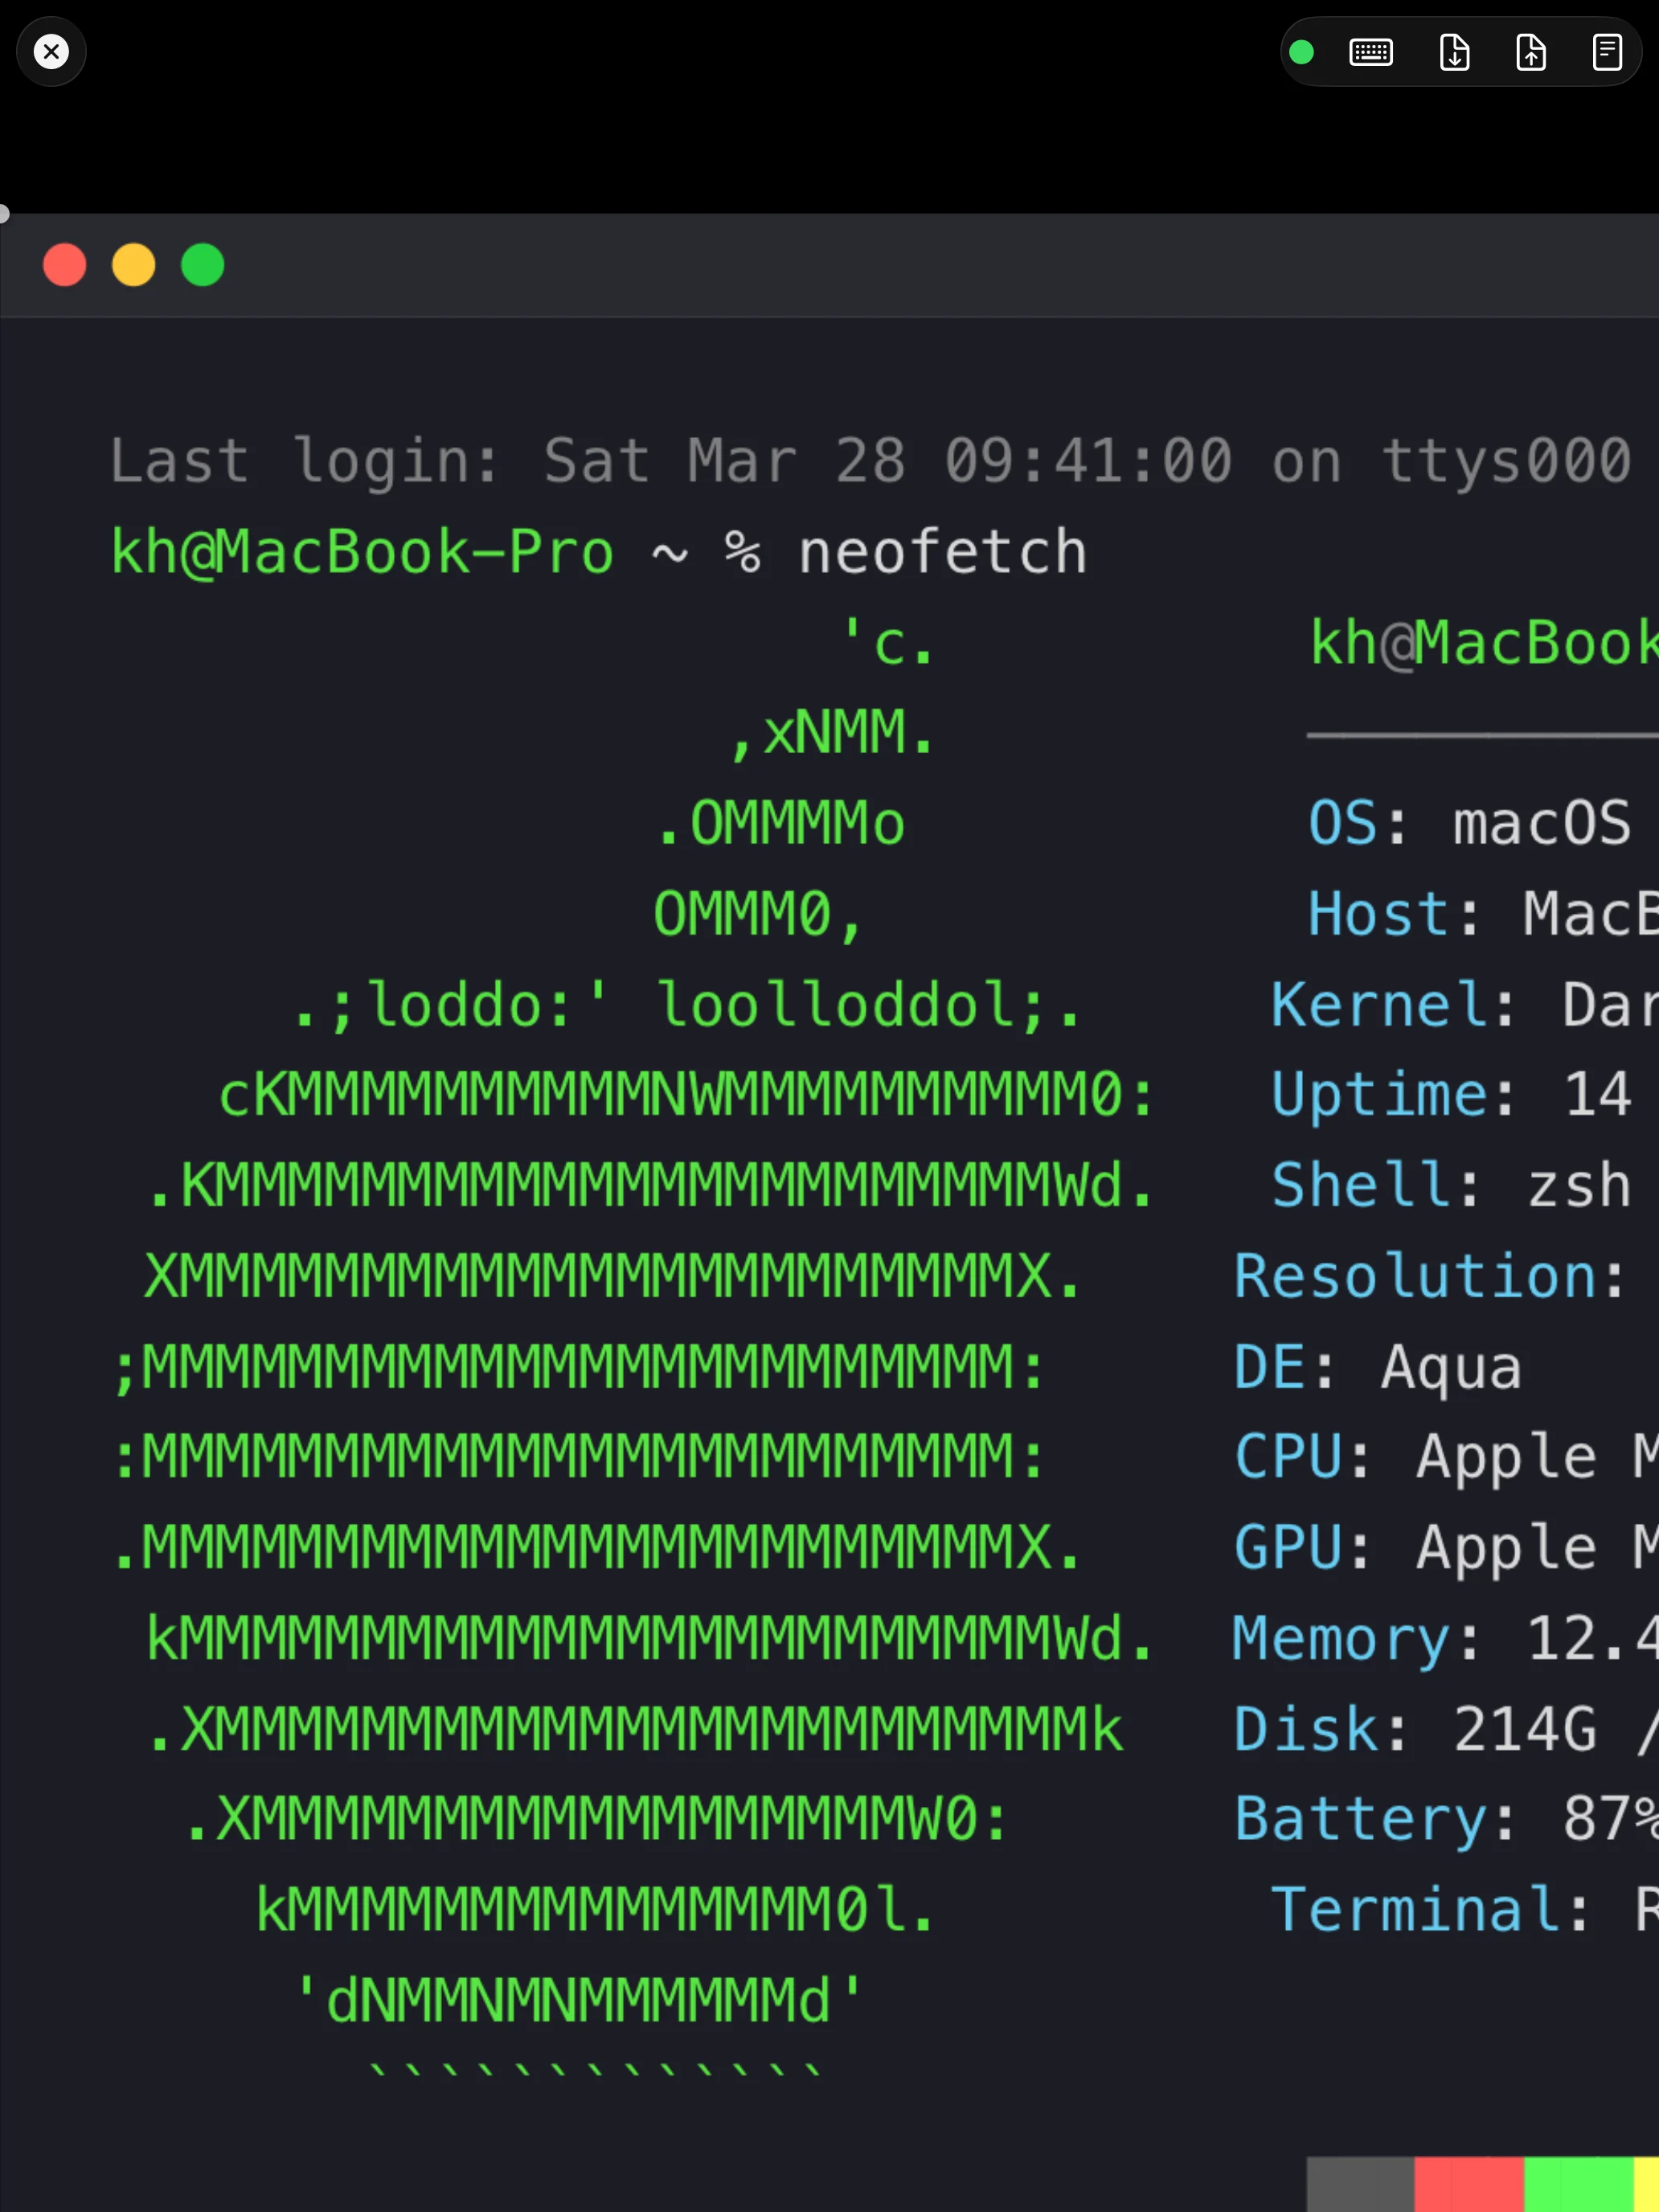Click the file upload icon
This screenshot has width=1659, height=2212.
[1531, 52]
